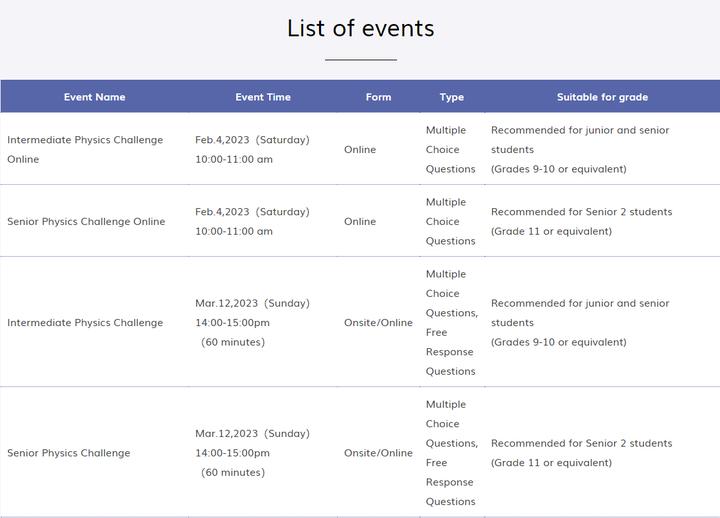The width and height of the screenshot is (720, 518).
Task: Click Onsite/Online form for Senior Physics Challenge
Action: [378, 453]
